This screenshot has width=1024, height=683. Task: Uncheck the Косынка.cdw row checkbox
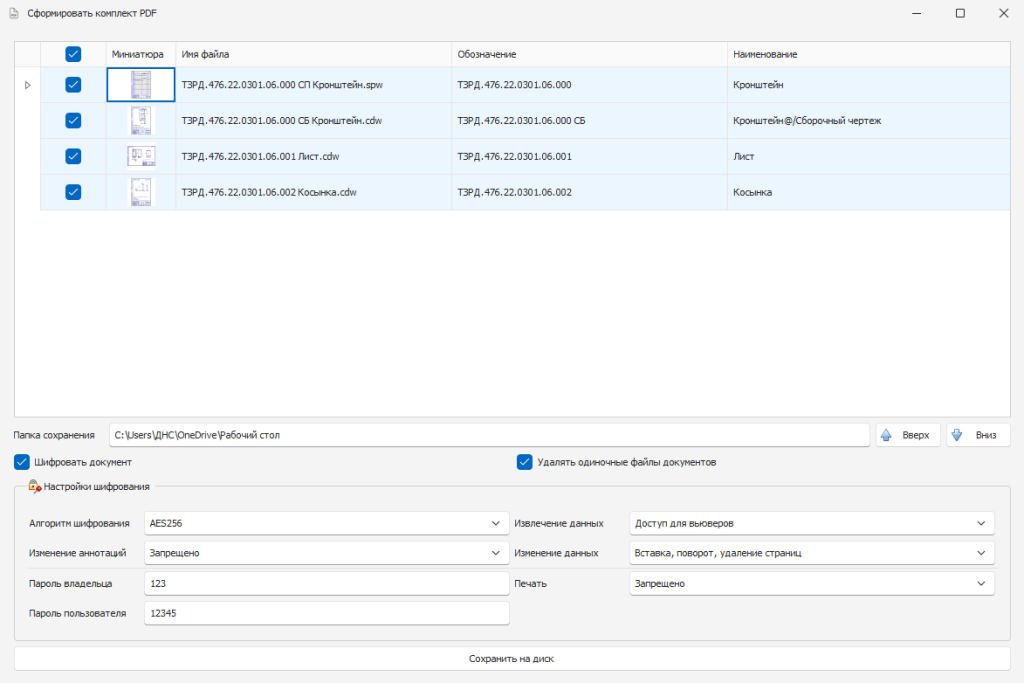[x=73, y=192]
